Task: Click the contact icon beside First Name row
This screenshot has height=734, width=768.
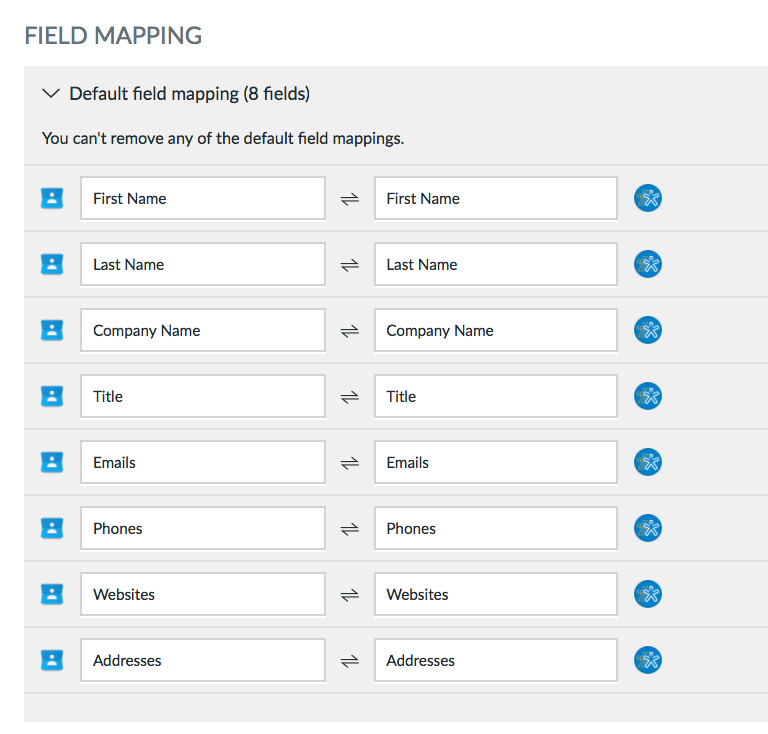Action: [x=52, y=198]
